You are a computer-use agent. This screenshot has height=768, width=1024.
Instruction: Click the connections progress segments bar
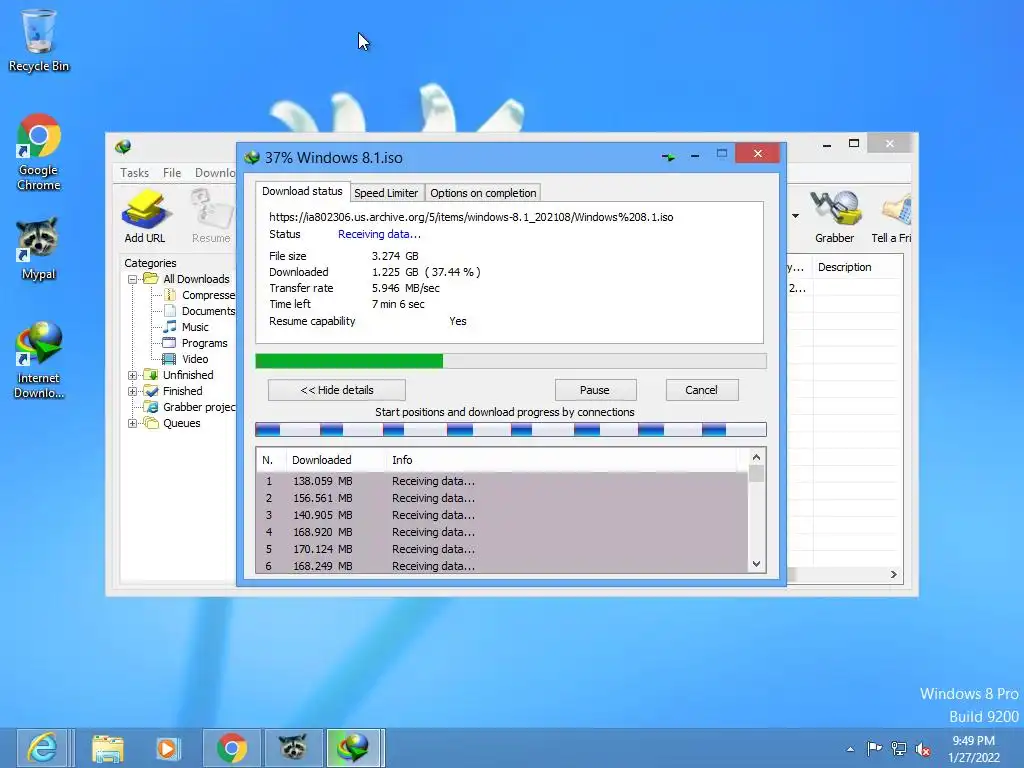(511, 429)
